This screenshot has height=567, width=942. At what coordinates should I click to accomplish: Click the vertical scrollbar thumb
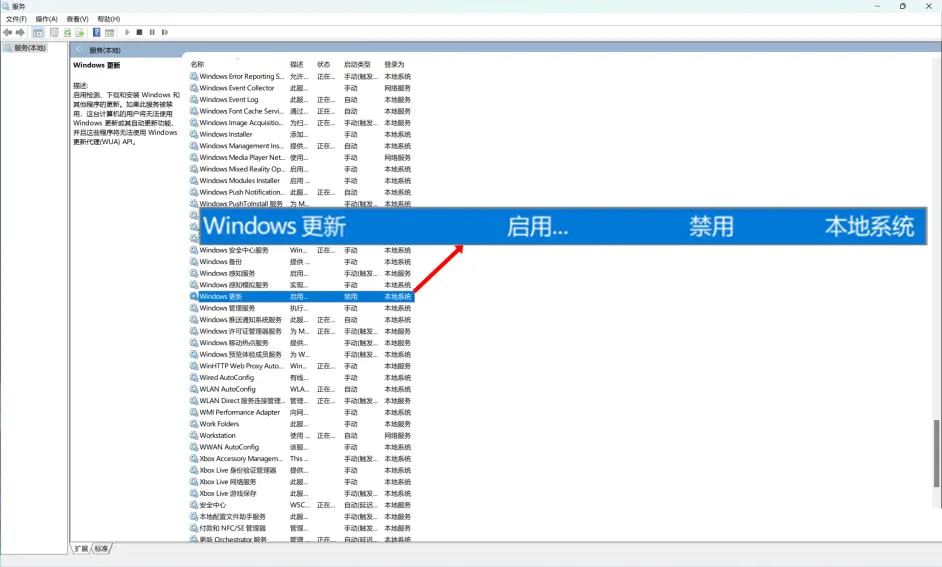(936, 453)
